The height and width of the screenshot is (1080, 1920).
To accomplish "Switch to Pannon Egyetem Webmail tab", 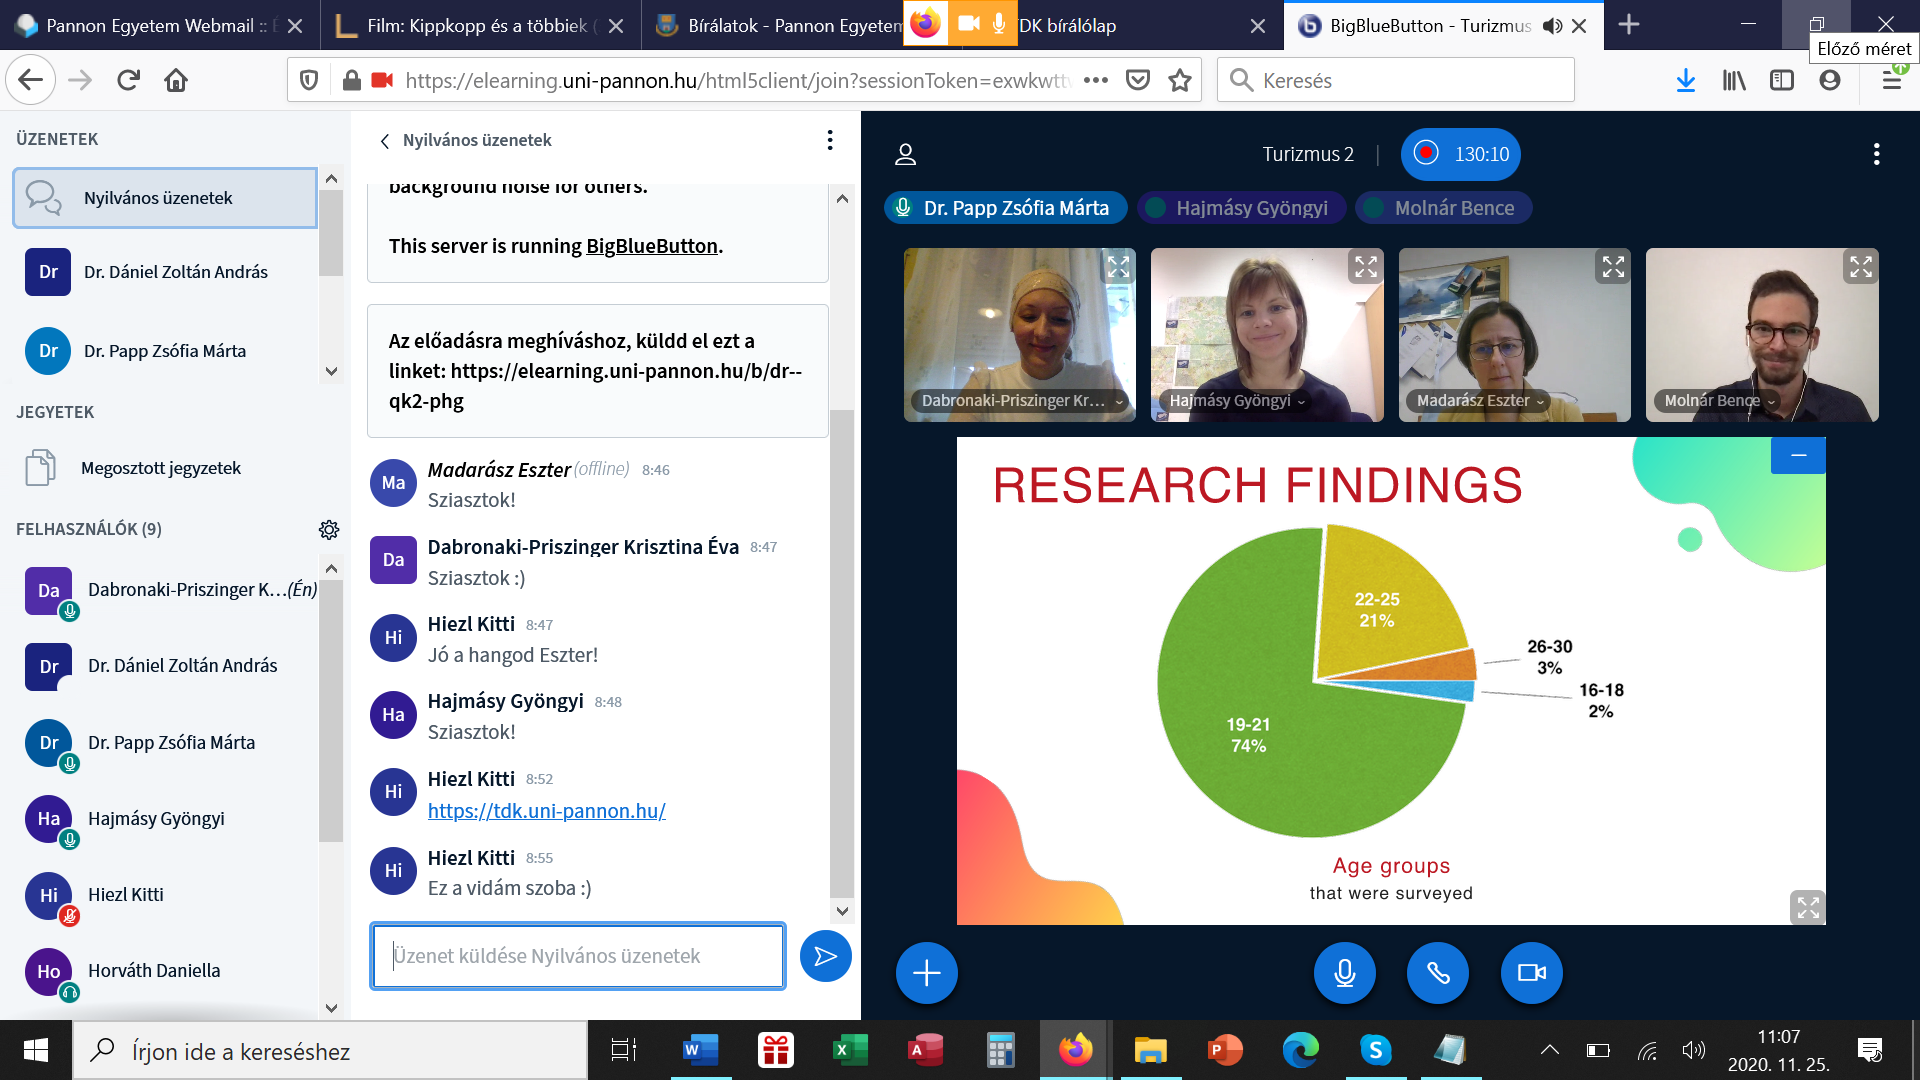I will (x=150, y=26).
